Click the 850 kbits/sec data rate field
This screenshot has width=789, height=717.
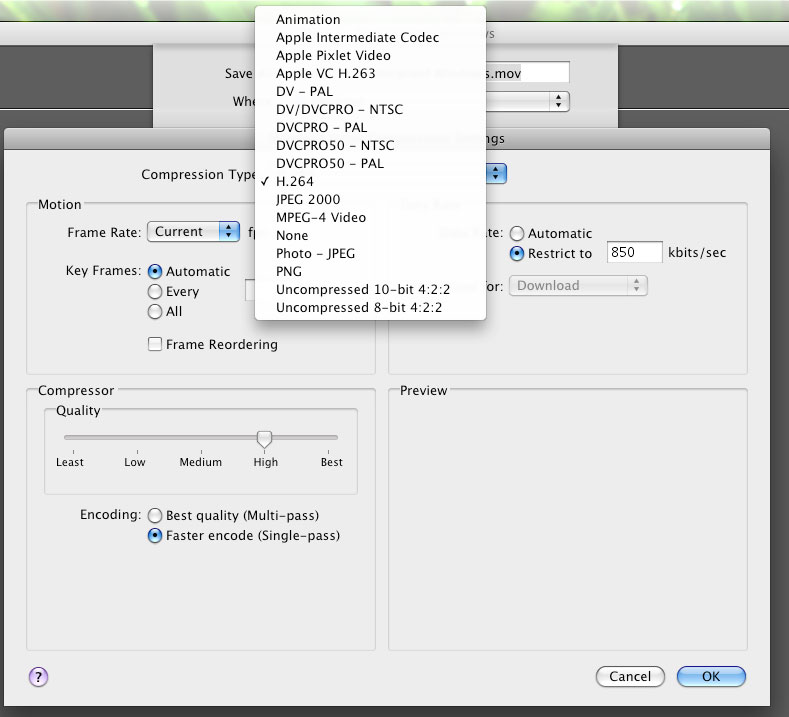[635, 252]
